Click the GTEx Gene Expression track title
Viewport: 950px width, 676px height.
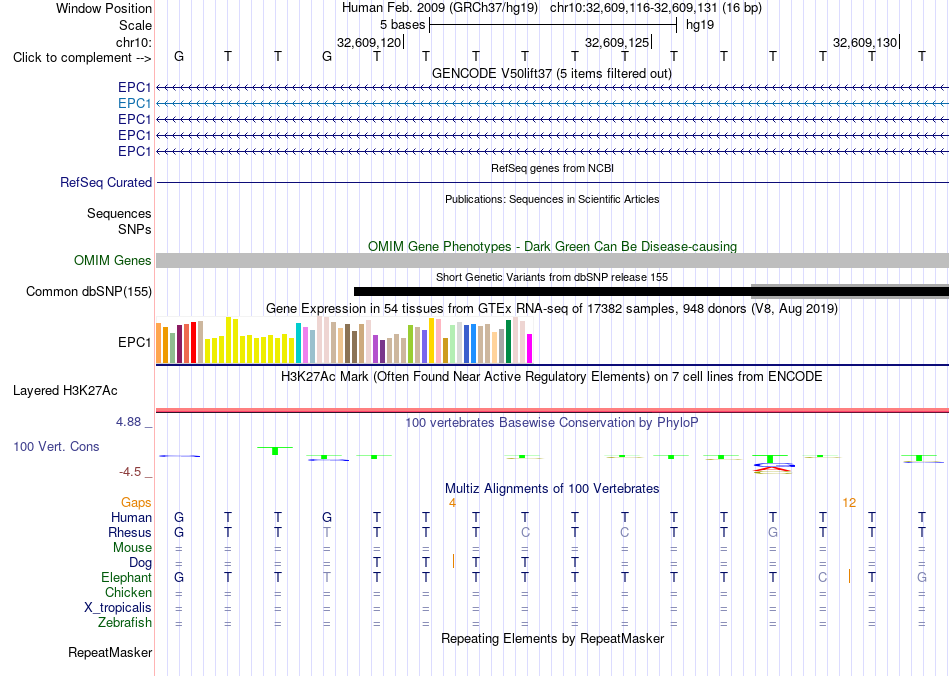pyautogui.click(x=552, y=308)
